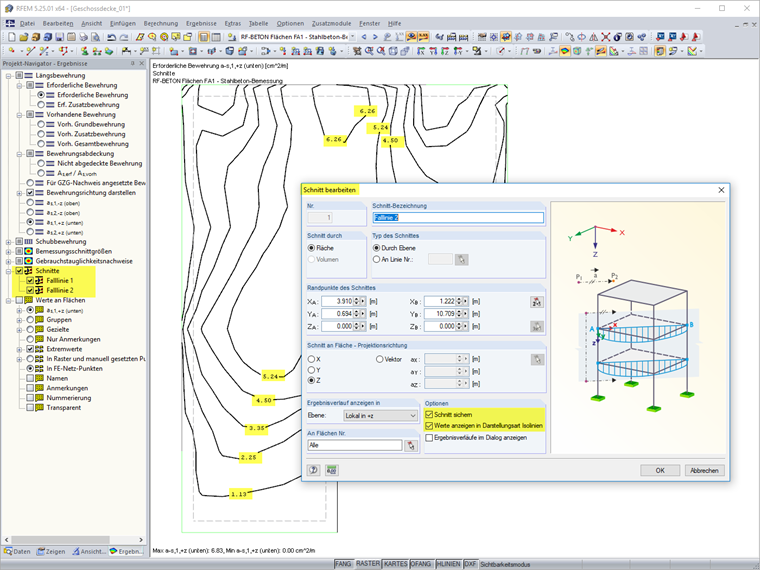Click the new line icon in second toolbar
Screen dimensions: 760x570
pos(31,51)
